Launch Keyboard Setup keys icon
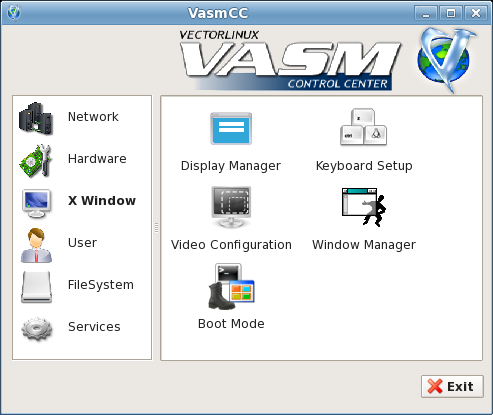This screenshot has width=493, height=415. point(363,127)
